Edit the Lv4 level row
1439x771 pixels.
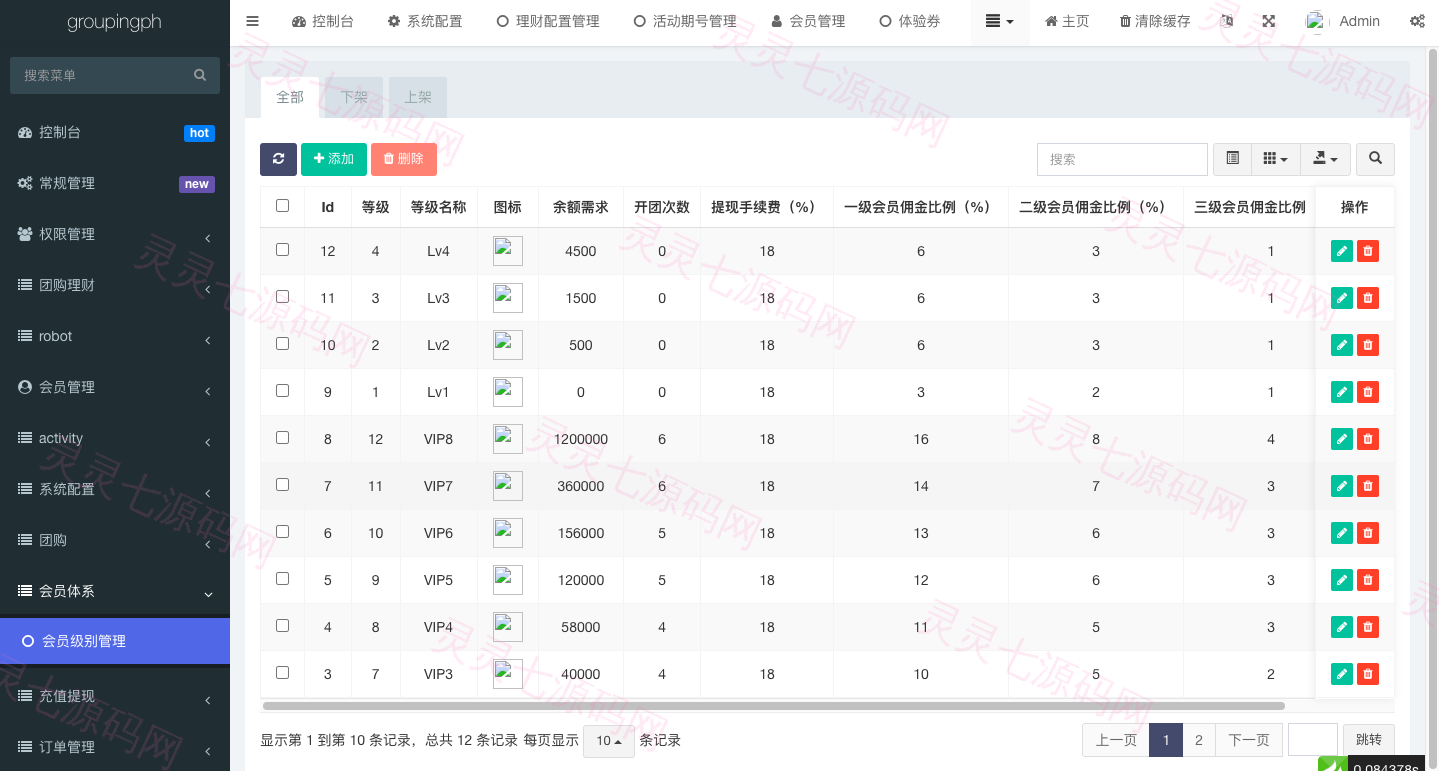point(1342,251)
